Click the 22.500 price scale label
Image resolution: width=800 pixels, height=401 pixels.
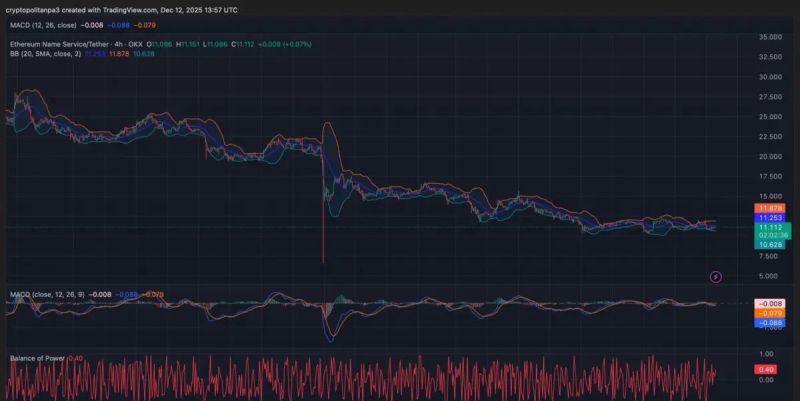770,137
